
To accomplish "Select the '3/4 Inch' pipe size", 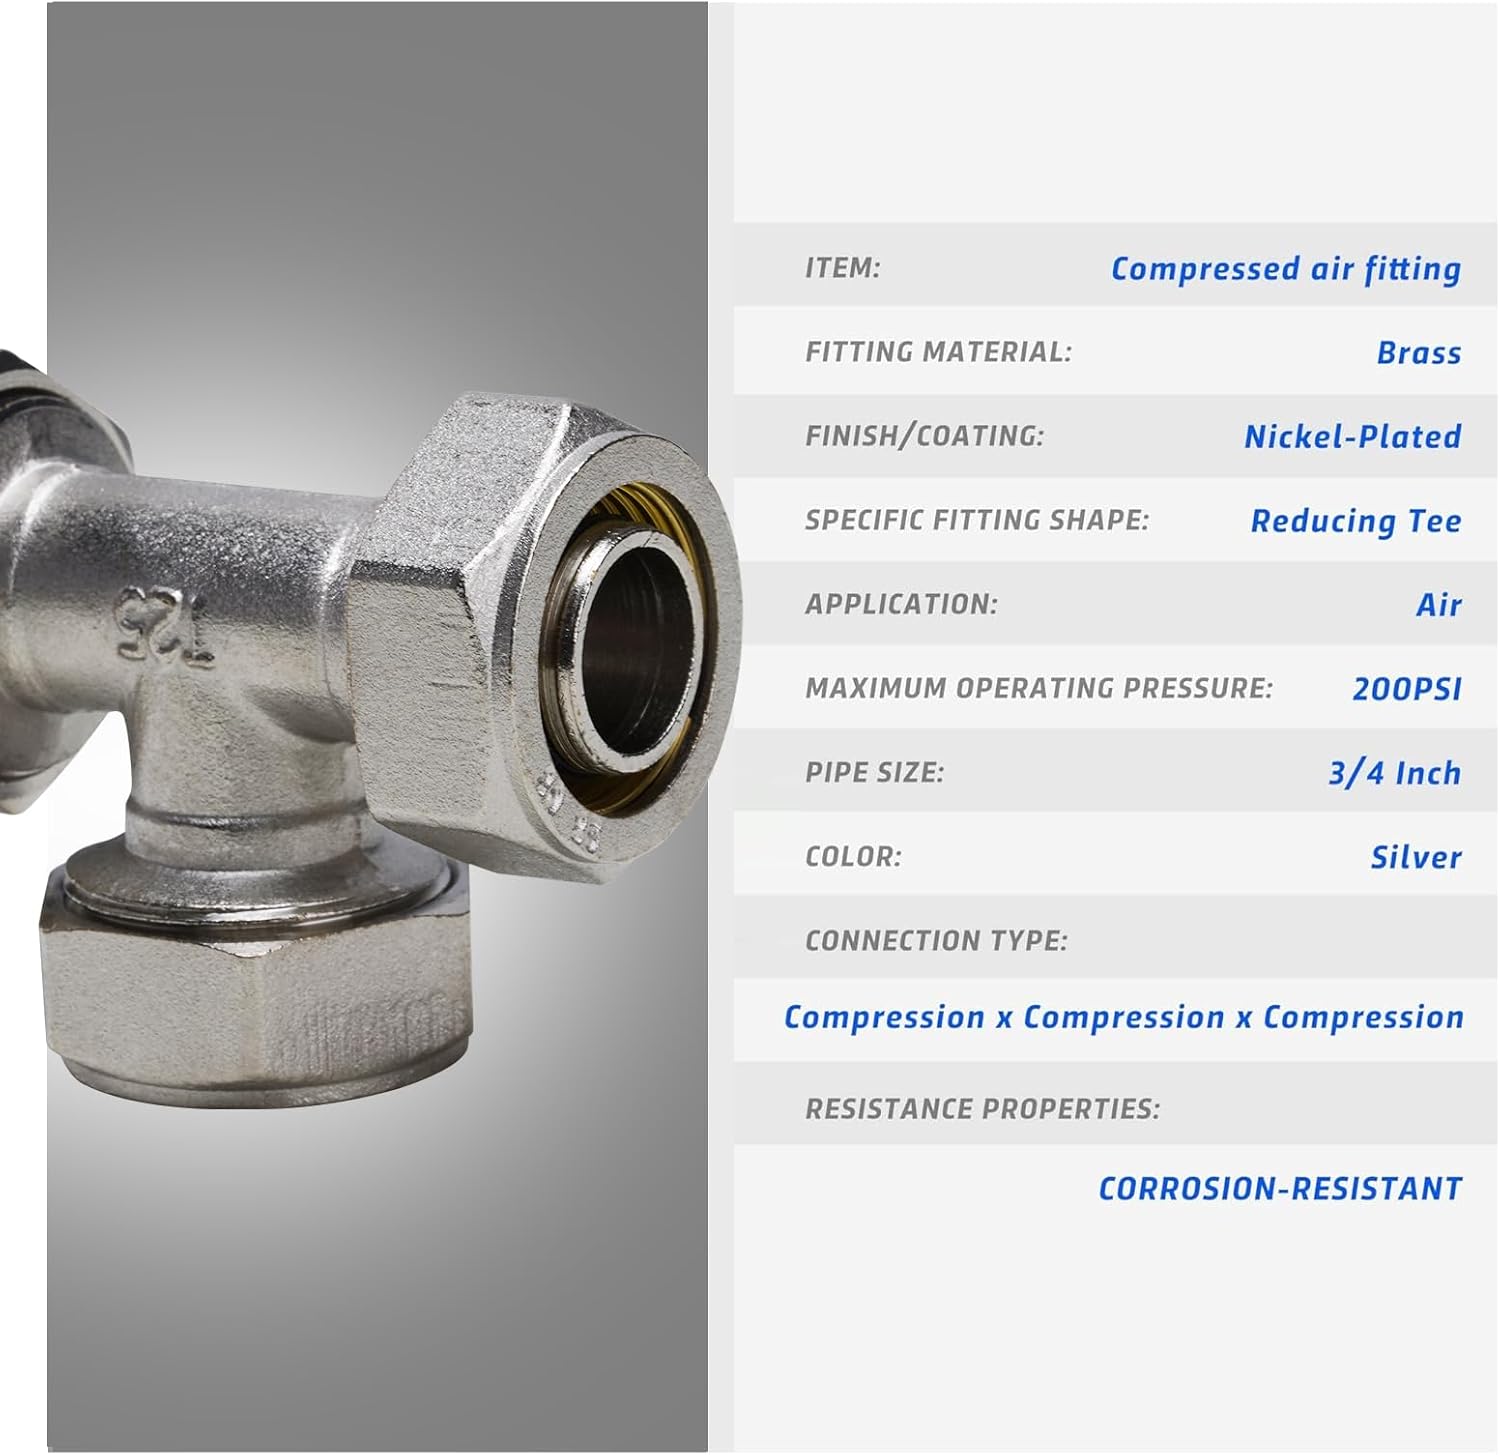I will [1395, 773].
